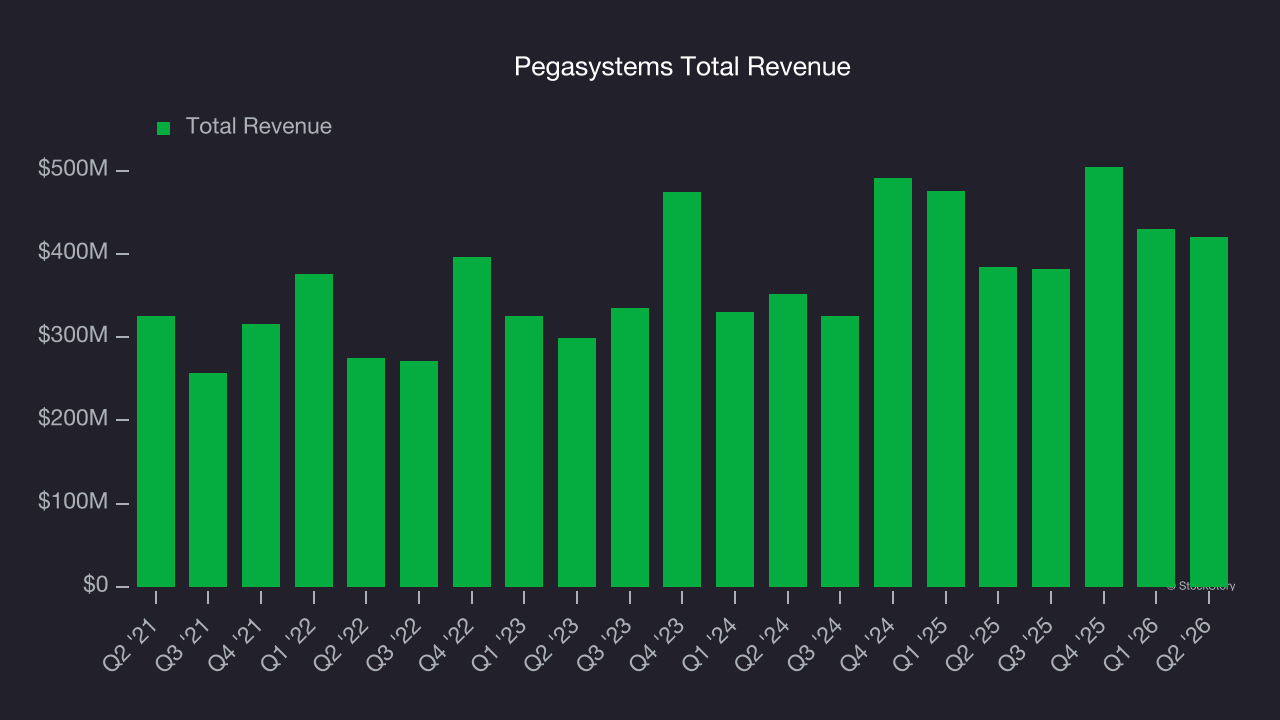Select the Q2 '26 revenue bar
The width and height of the screenshot is (1280, 720).
[1209, 412]
